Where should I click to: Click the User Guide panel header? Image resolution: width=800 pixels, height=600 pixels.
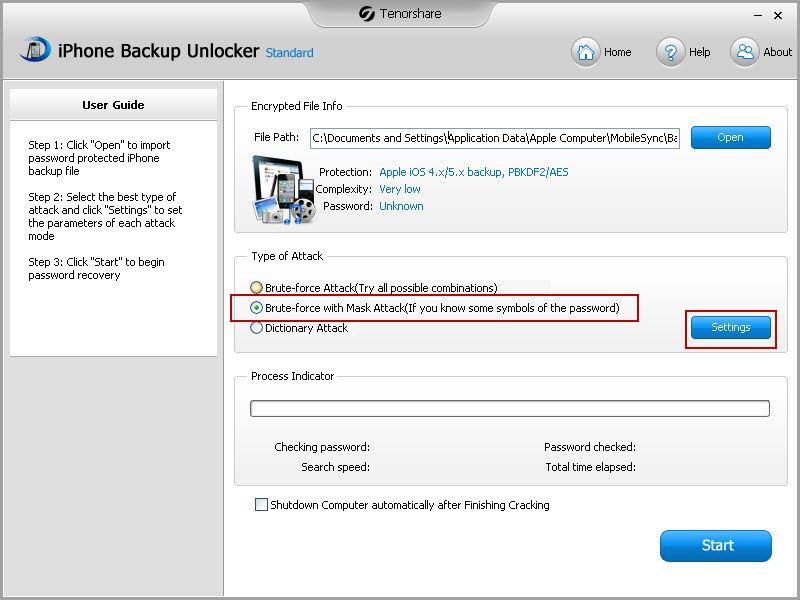coord(113,105)
